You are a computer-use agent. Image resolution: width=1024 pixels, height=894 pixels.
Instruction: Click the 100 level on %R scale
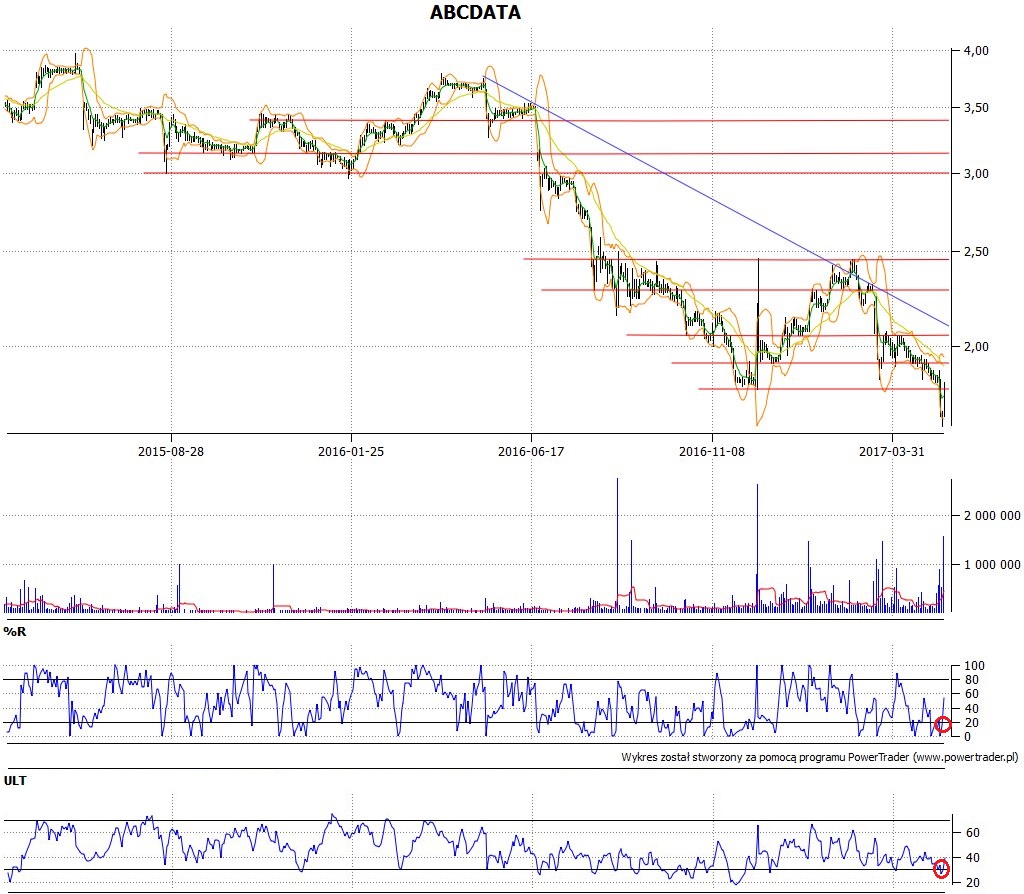(974, 666)
